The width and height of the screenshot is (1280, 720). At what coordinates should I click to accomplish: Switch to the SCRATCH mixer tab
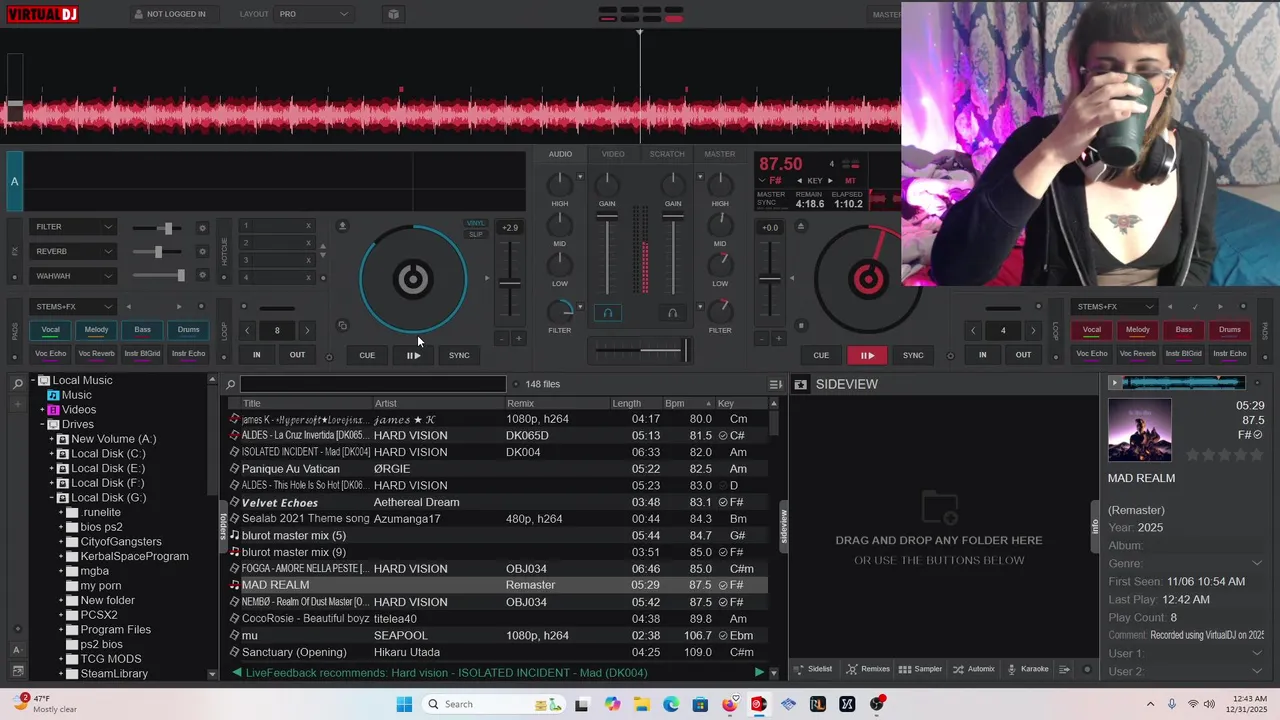click(x=667, y=154)
